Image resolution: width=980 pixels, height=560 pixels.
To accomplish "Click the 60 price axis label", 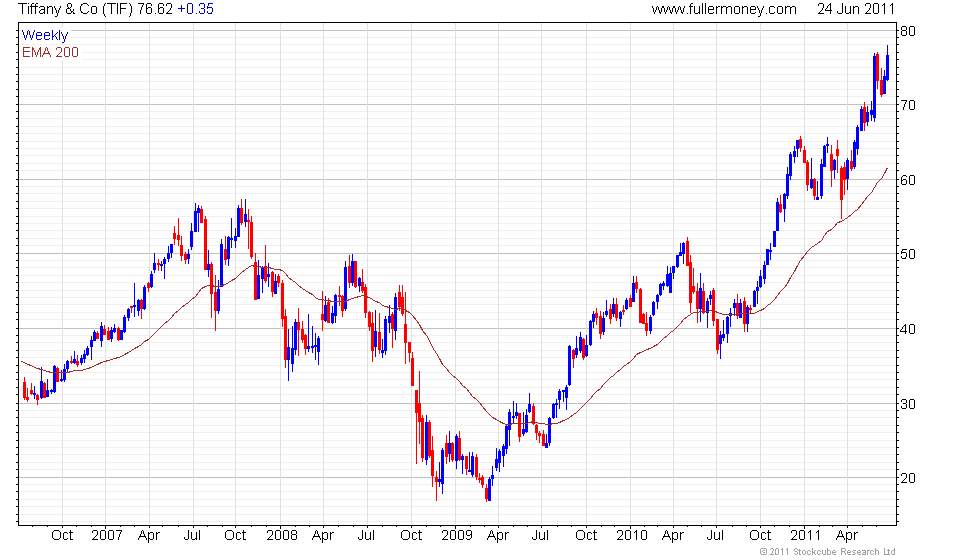I will (908, 180).
